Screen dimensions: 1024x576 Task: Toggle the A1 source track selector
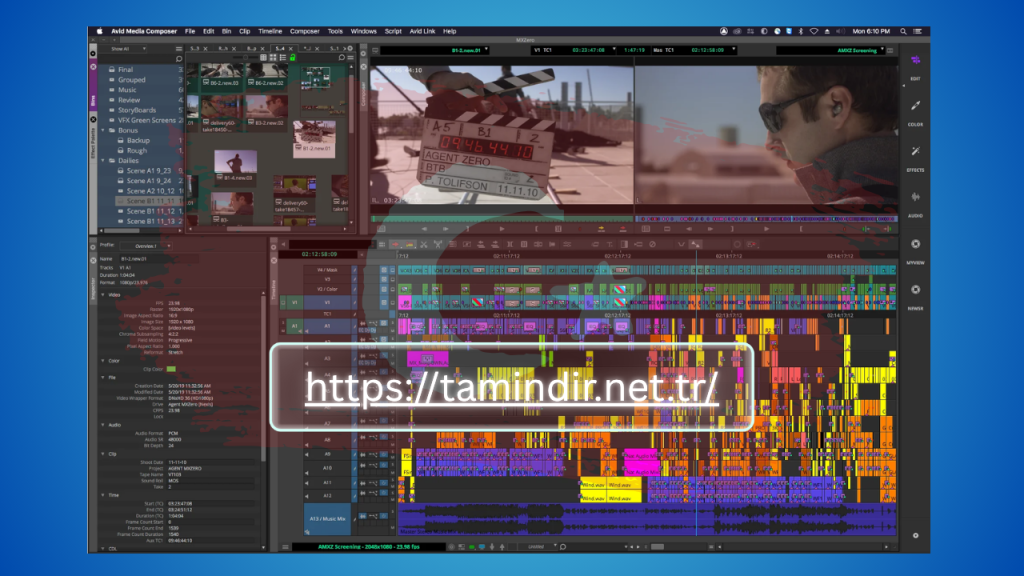(294, 325)
